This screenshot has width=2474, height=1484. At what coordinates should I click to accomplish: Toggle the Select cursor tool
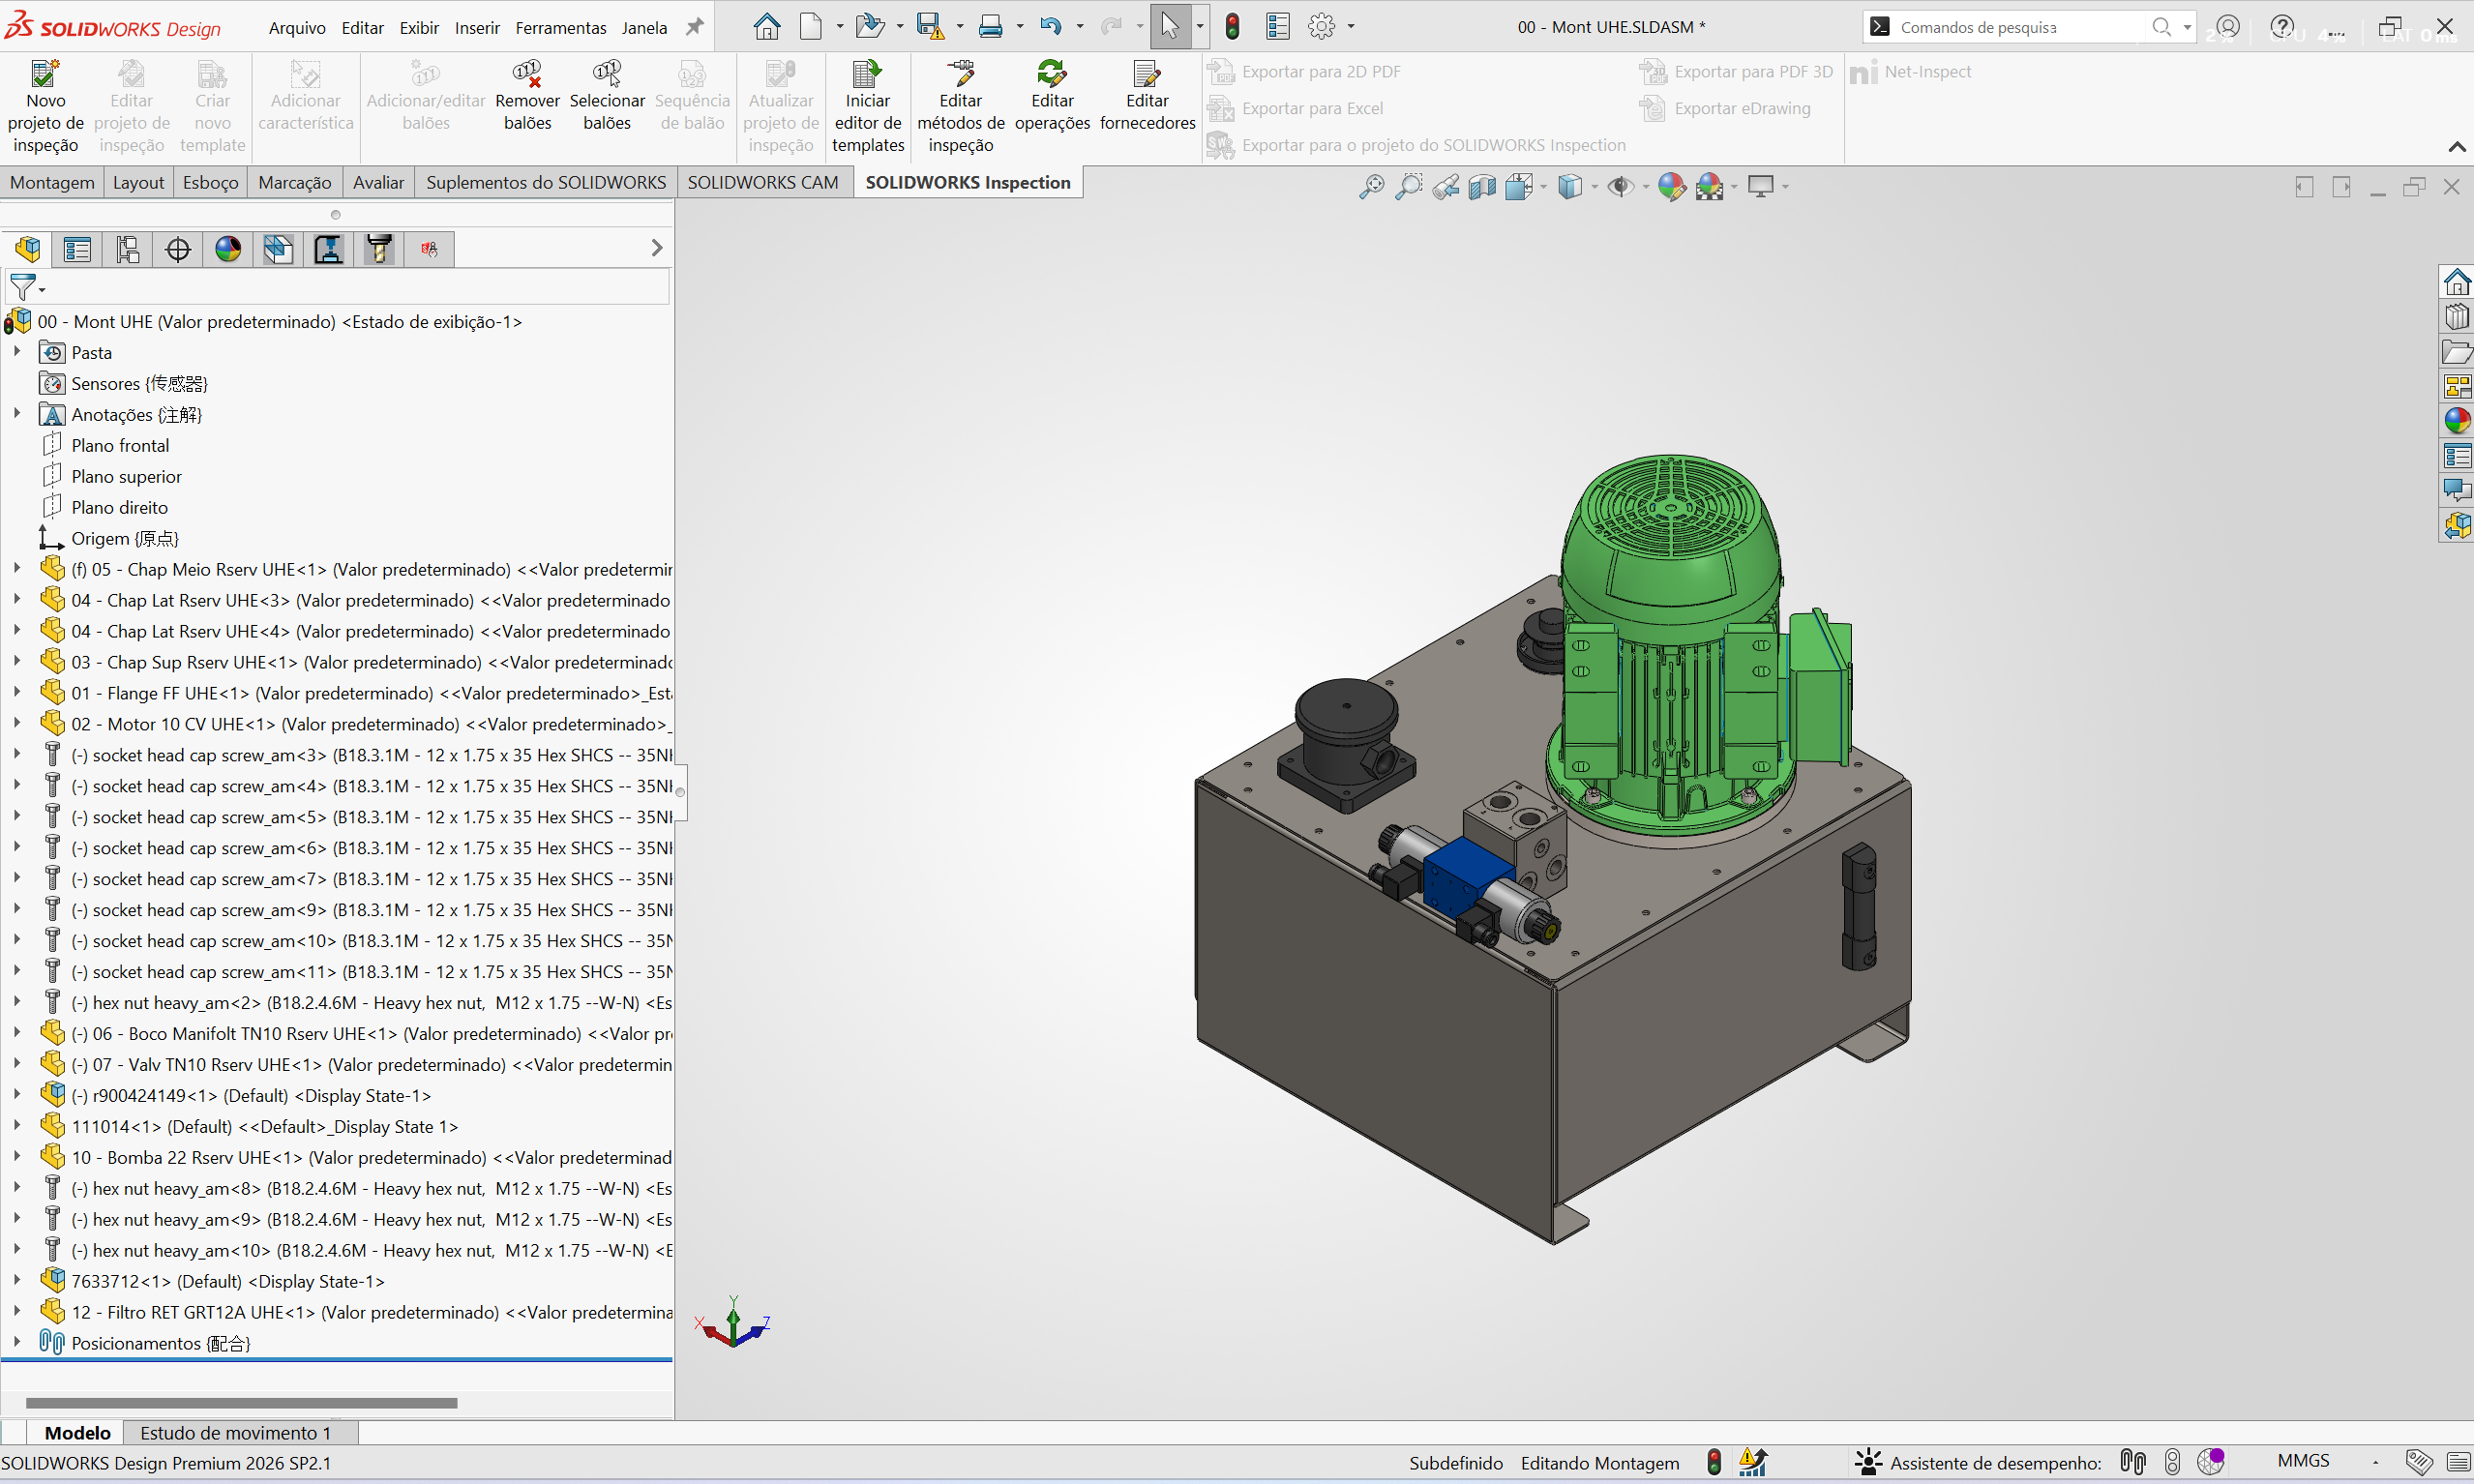[x=1169, y=27]
